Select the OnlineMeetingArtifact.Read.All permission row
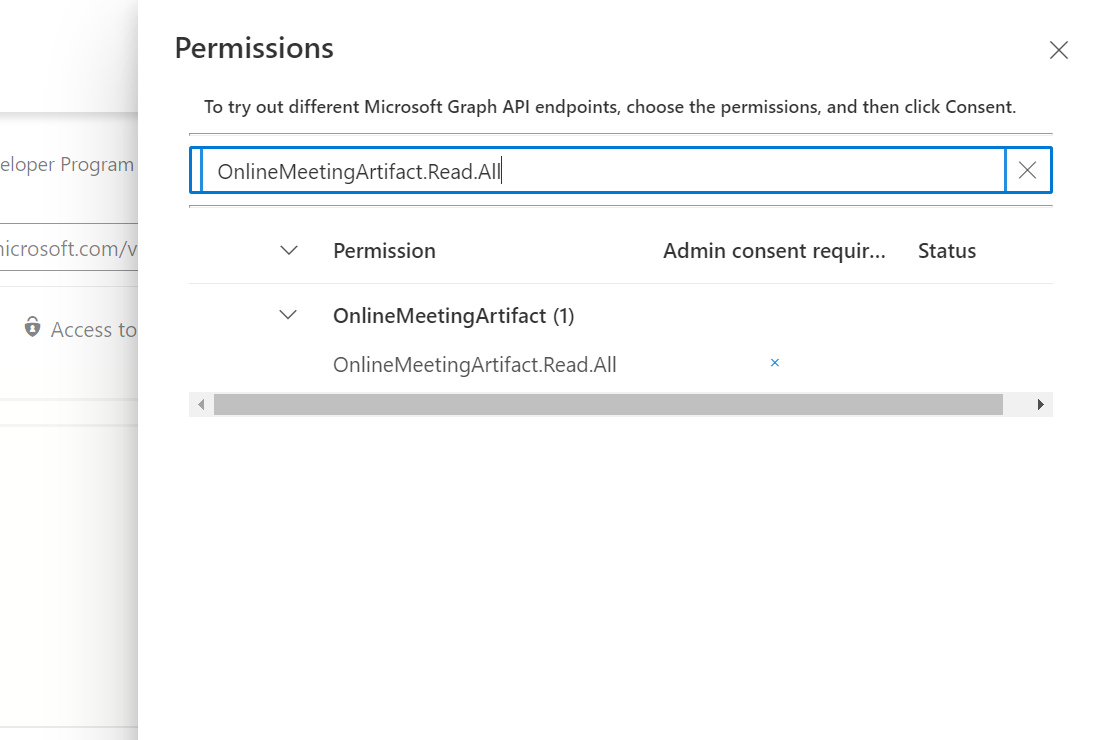 click(475, 364)
